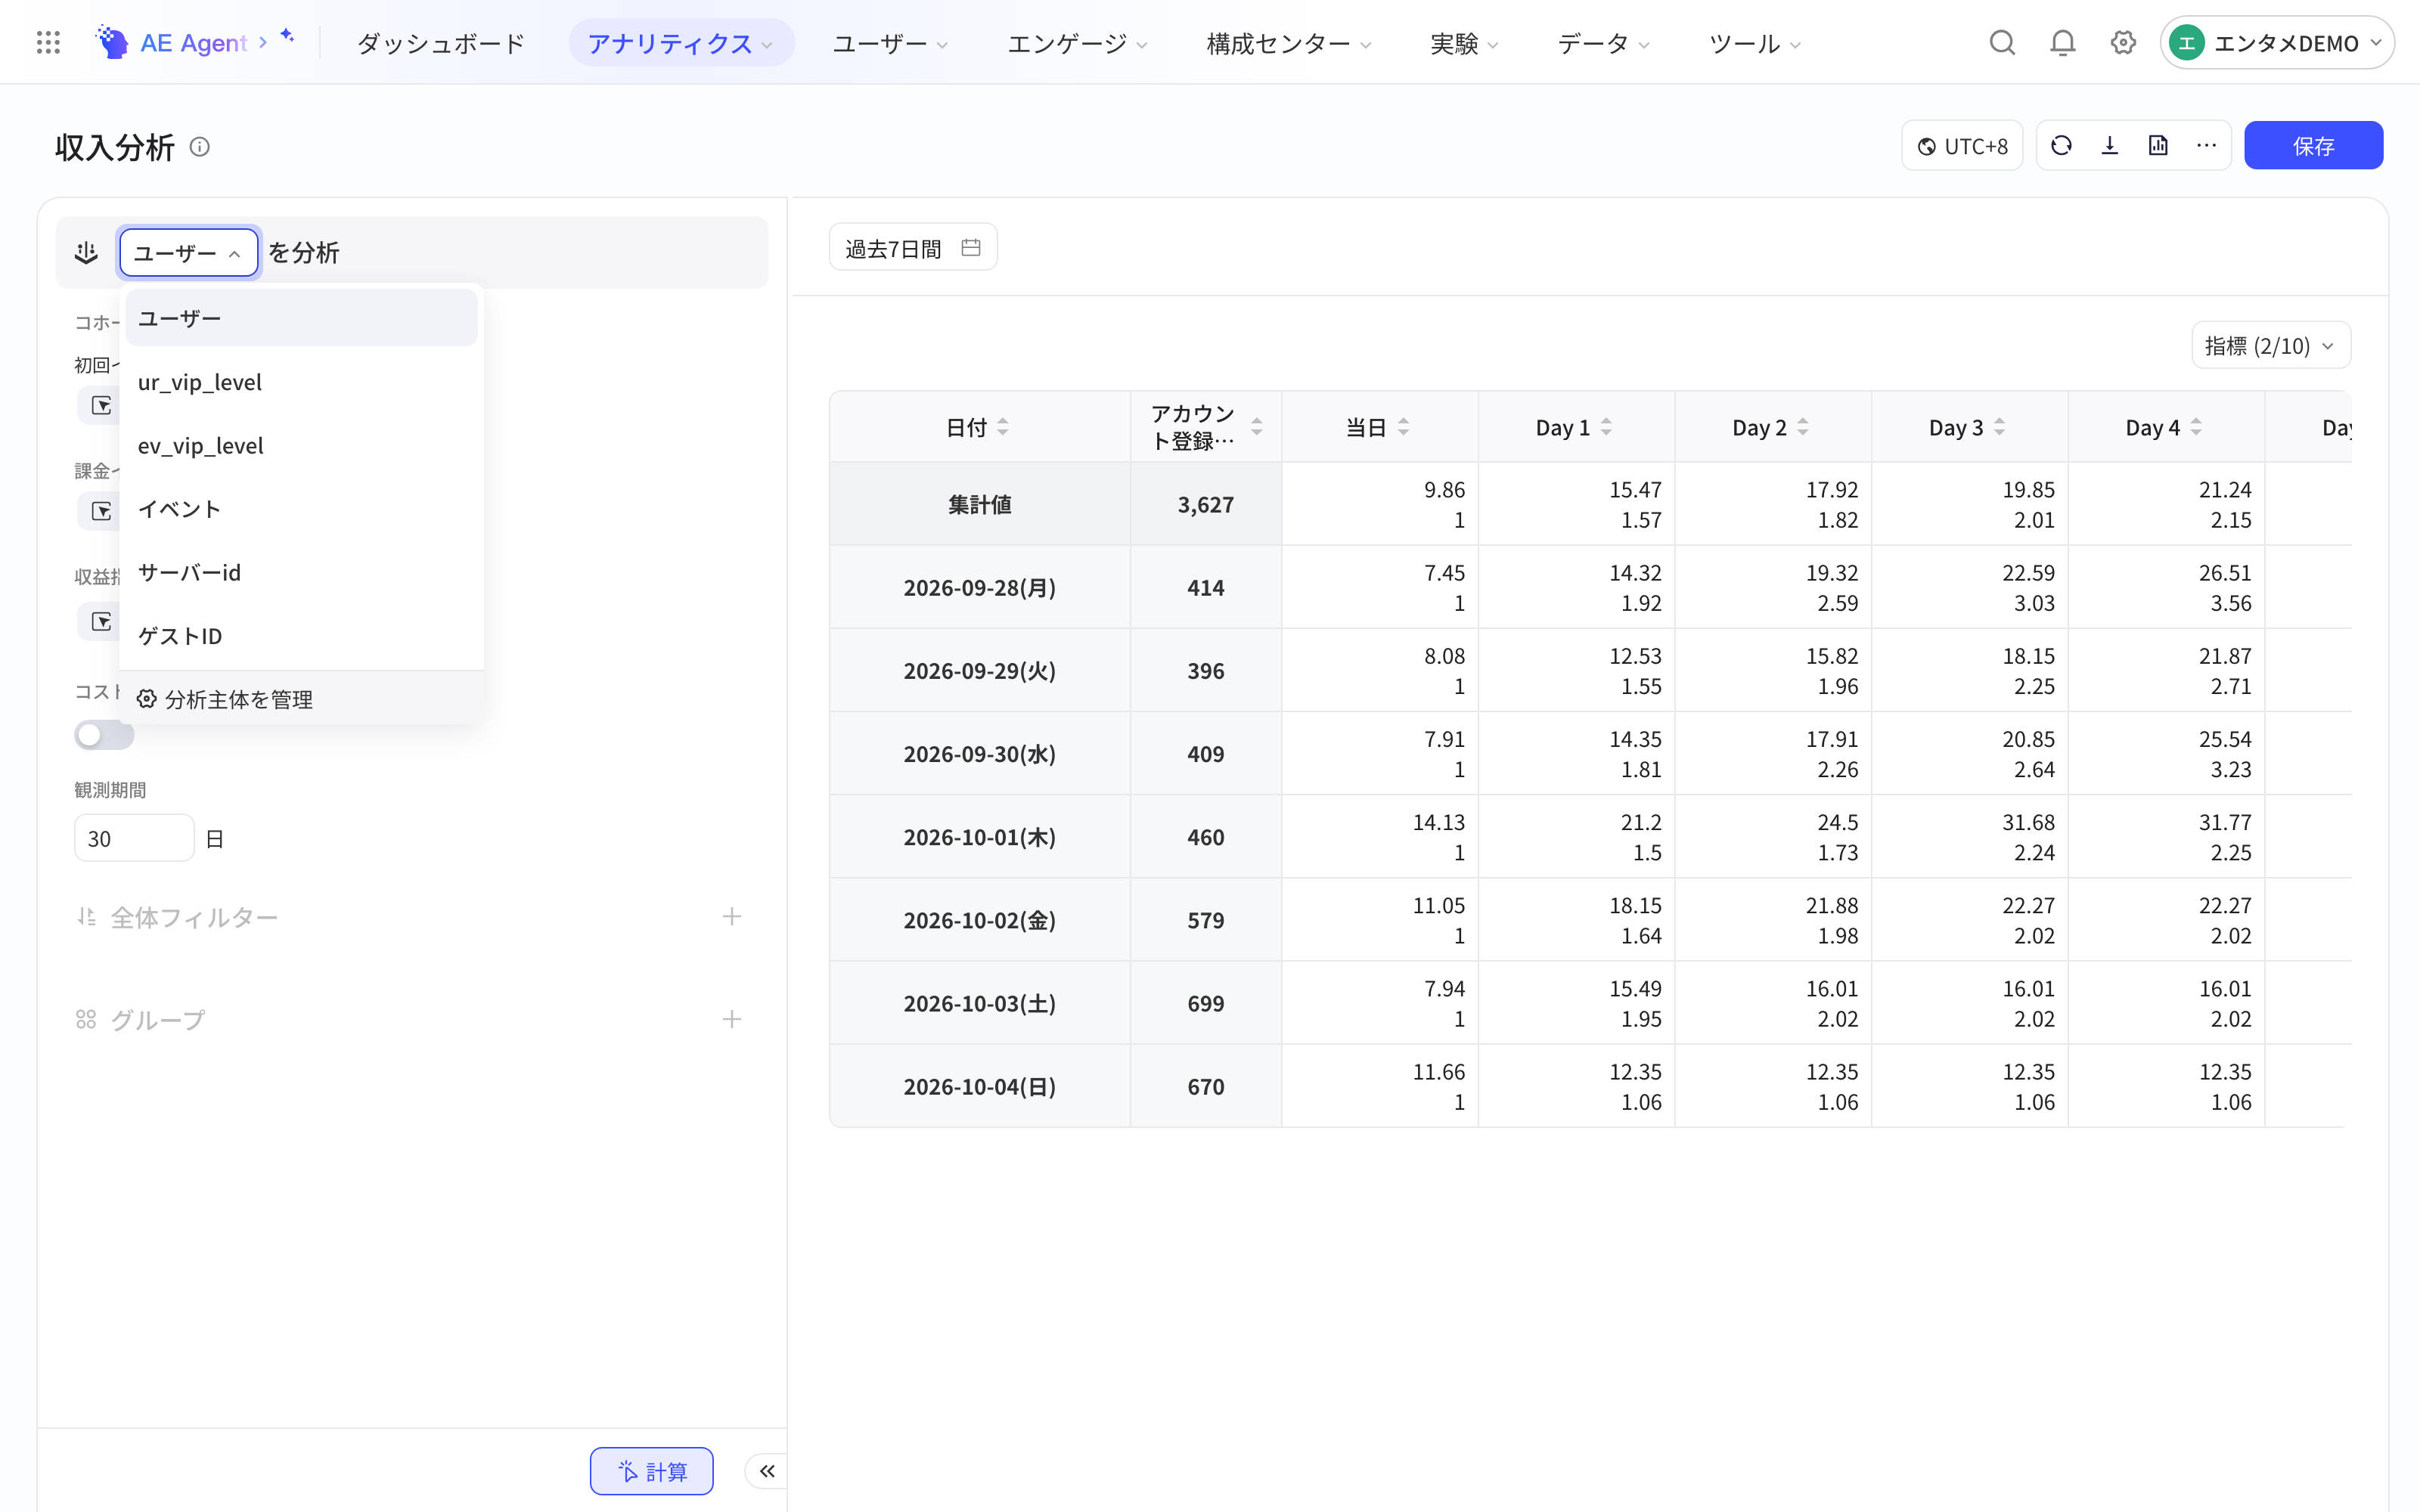Click the info icon beside 収入分析
The width and height of the screenshot is (2420, 1512).
tap(200, 147)
